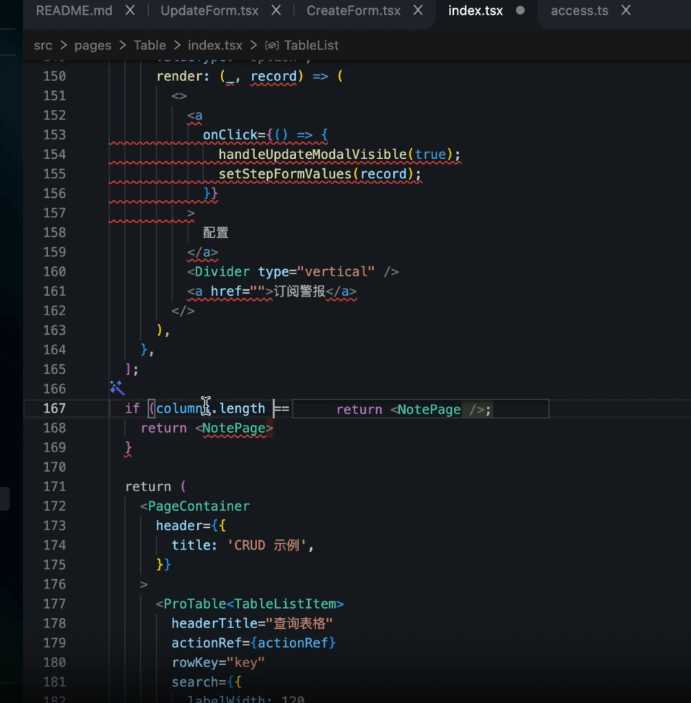Image resolution: width=691 pixels, height=703 pixels.
Task: Click actionRef on line 179
Action: 207,643
